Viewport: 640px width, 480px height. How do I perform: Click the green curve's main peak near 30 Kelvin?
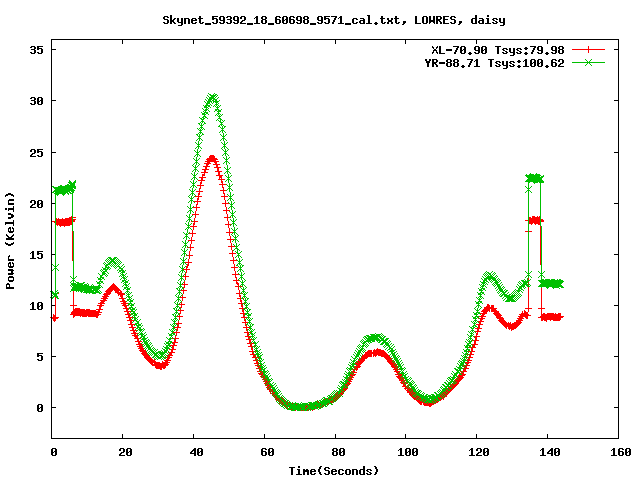tap(213, 98)
